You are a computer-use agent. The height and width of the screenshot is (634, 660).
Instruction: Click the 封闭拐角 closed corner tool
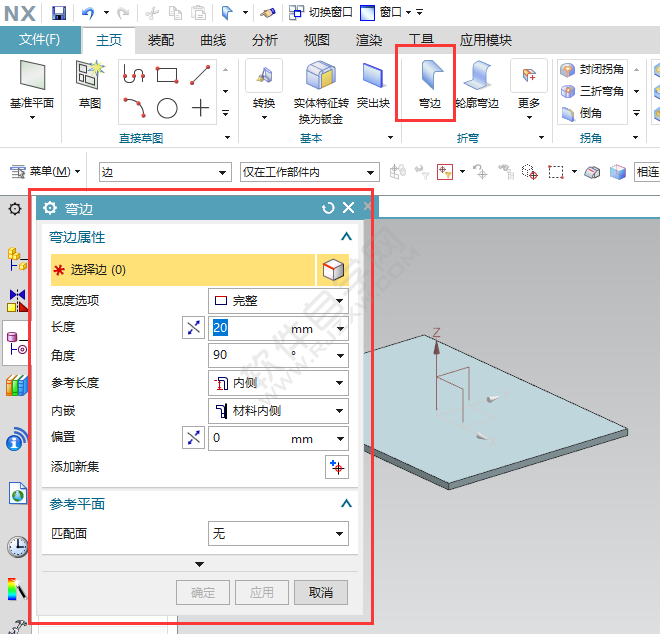(592, 69)
